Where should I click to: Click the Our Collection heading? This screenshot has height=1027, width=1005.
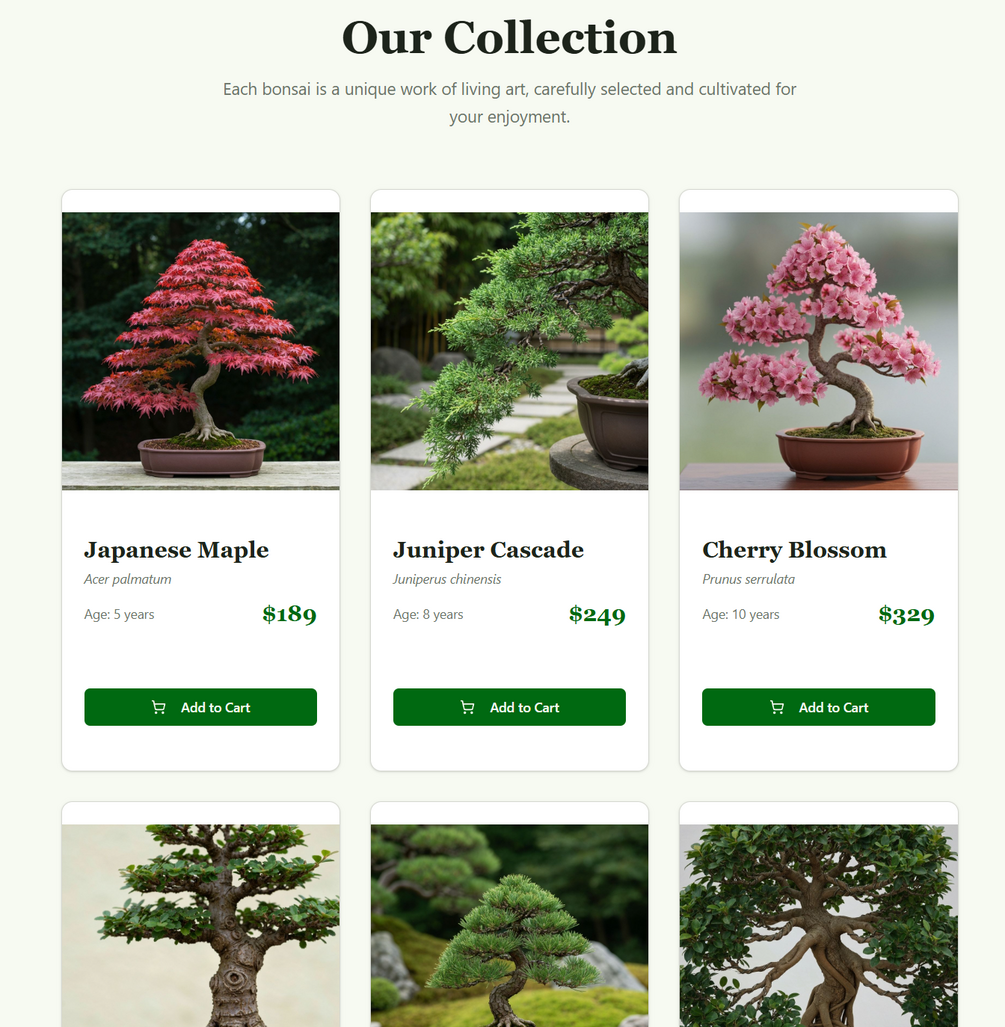pos(509,38)
